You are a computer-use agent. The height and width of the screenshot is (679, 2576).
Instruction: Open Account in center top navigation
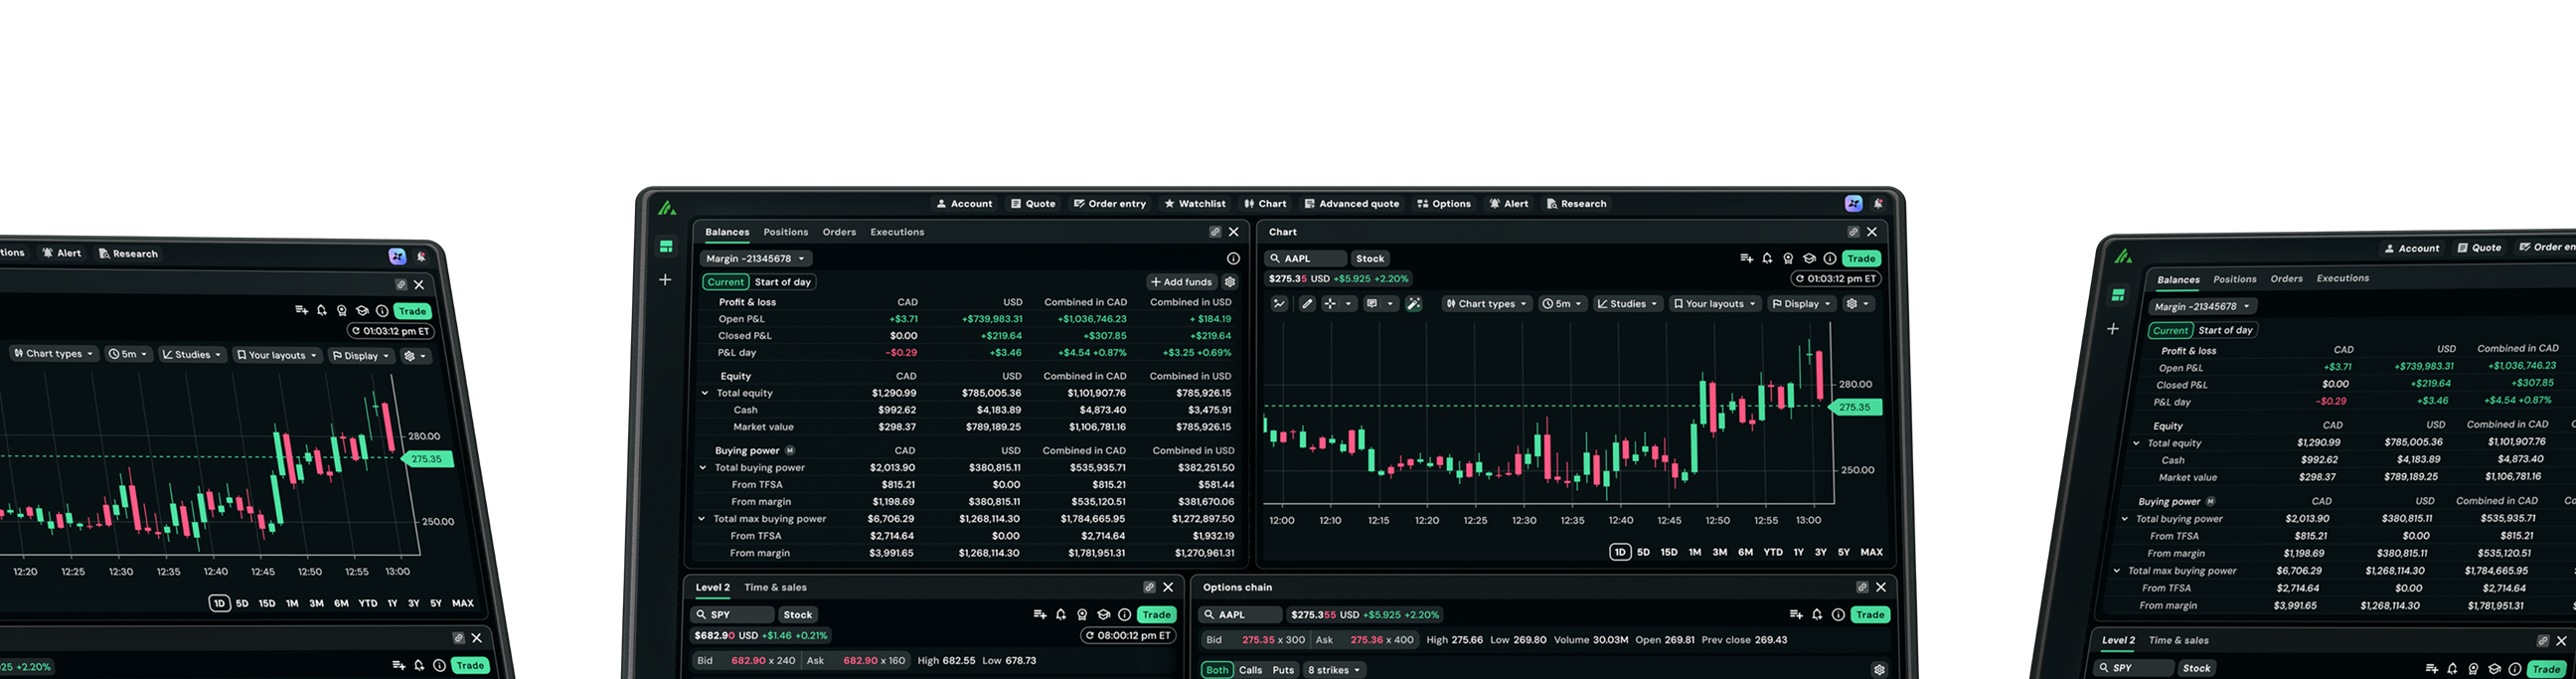964,204
